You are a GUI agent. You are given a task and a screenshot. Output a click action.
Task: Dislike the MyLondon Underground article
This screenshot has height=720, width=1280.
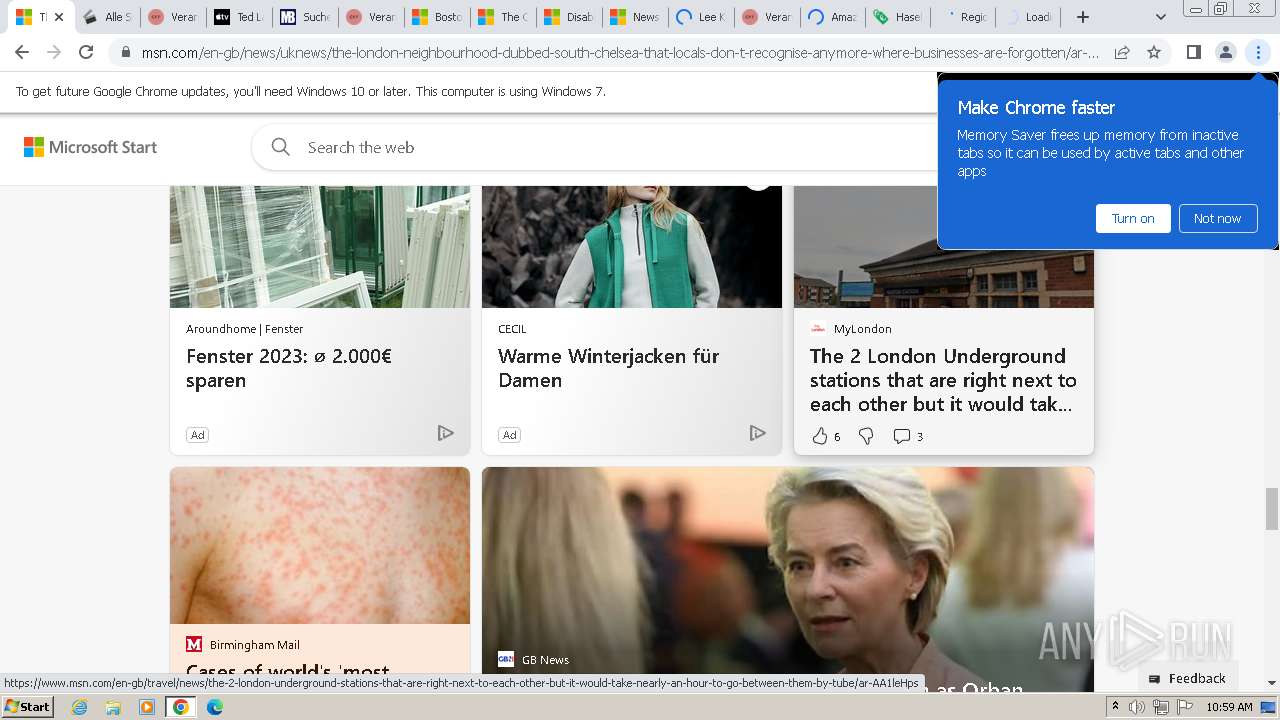(866, 436)
